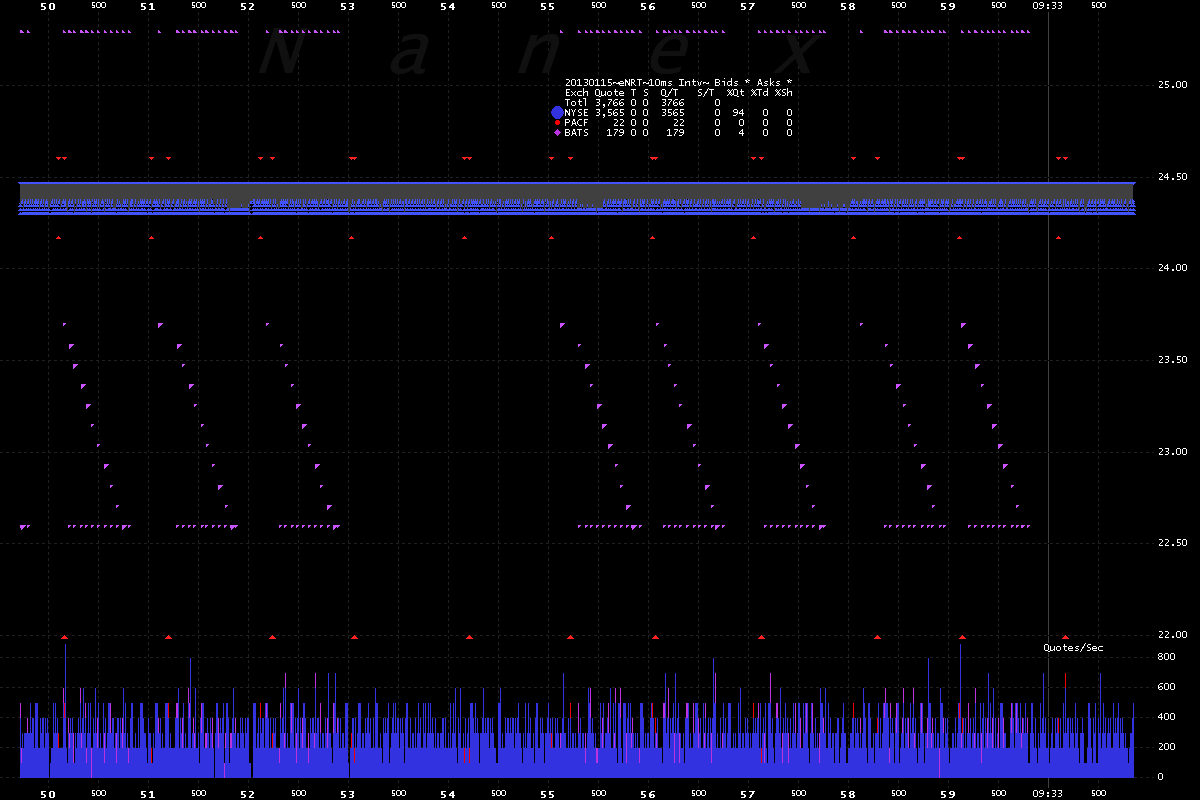Screen dimensions: 1200x800
Task: Click second 53 on the top time axis
Action: click(347, 6)
